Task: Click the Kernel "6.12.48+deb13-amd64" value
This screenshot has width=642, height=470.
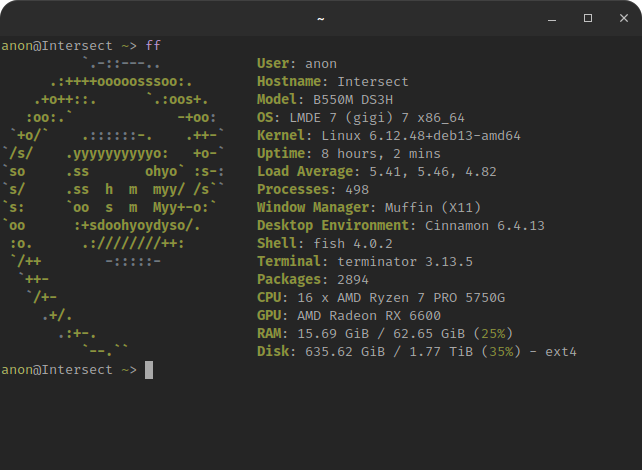Action: point(445,136)
